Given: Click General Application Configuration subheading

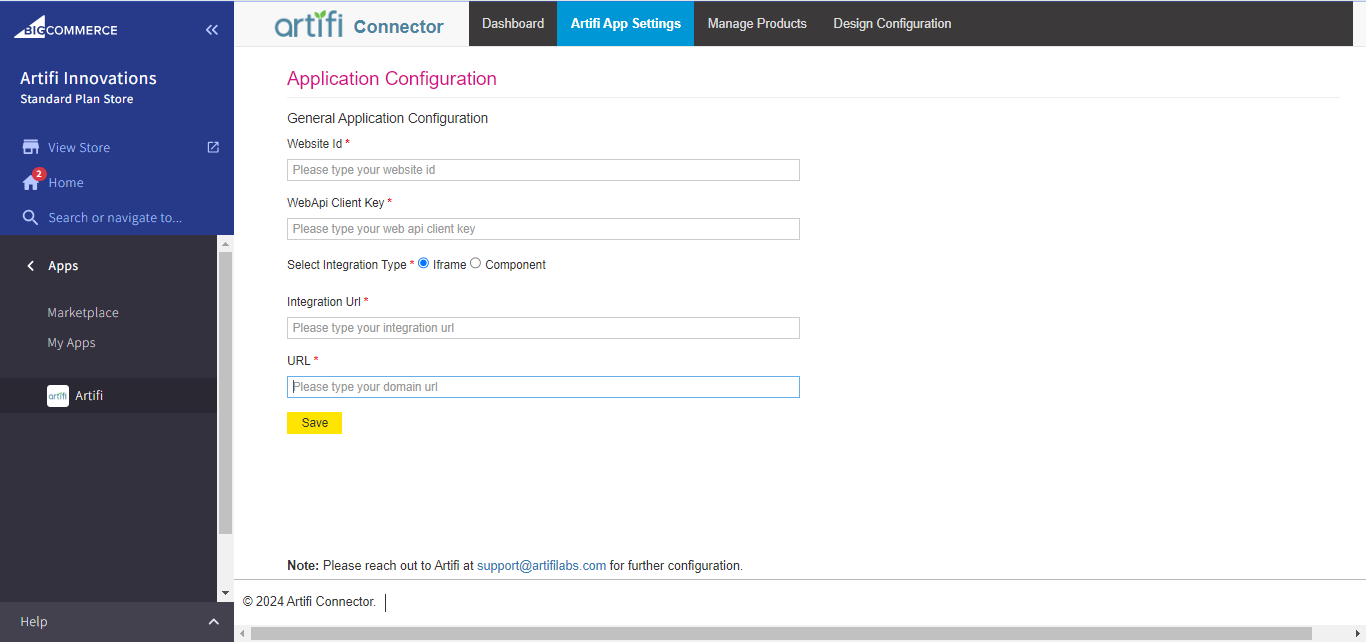Looking at the screenshot, I should coord(387,118).
